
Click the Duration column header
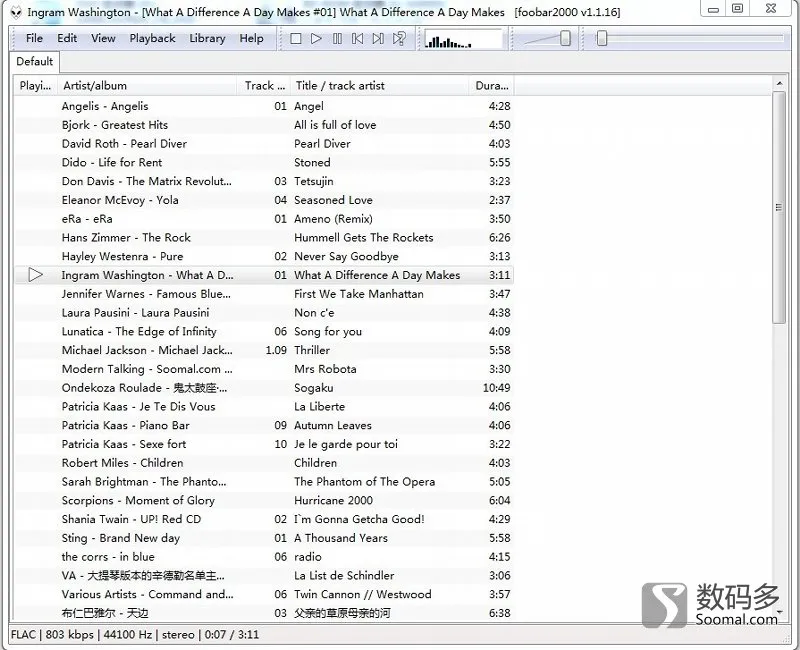[x=491, y=86]
